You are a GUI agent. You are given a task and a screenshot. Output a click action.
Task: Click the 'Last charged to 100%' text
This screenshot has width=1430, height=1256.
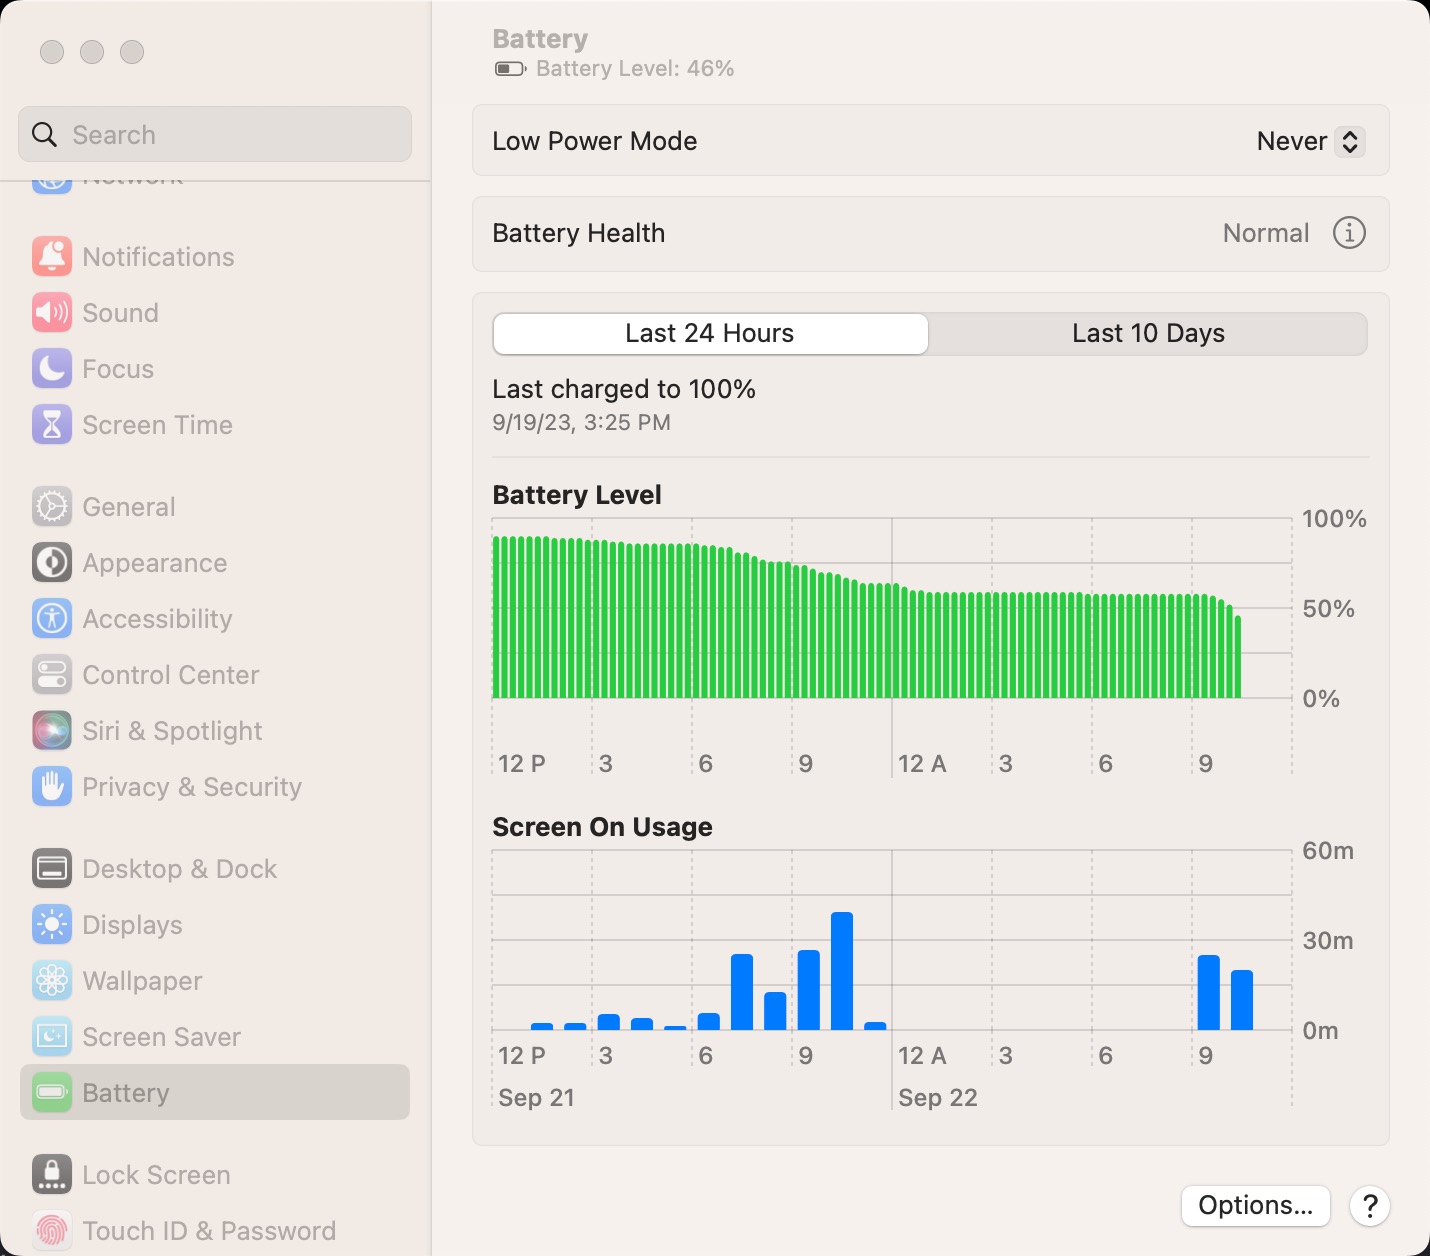[x=624, y=389]
